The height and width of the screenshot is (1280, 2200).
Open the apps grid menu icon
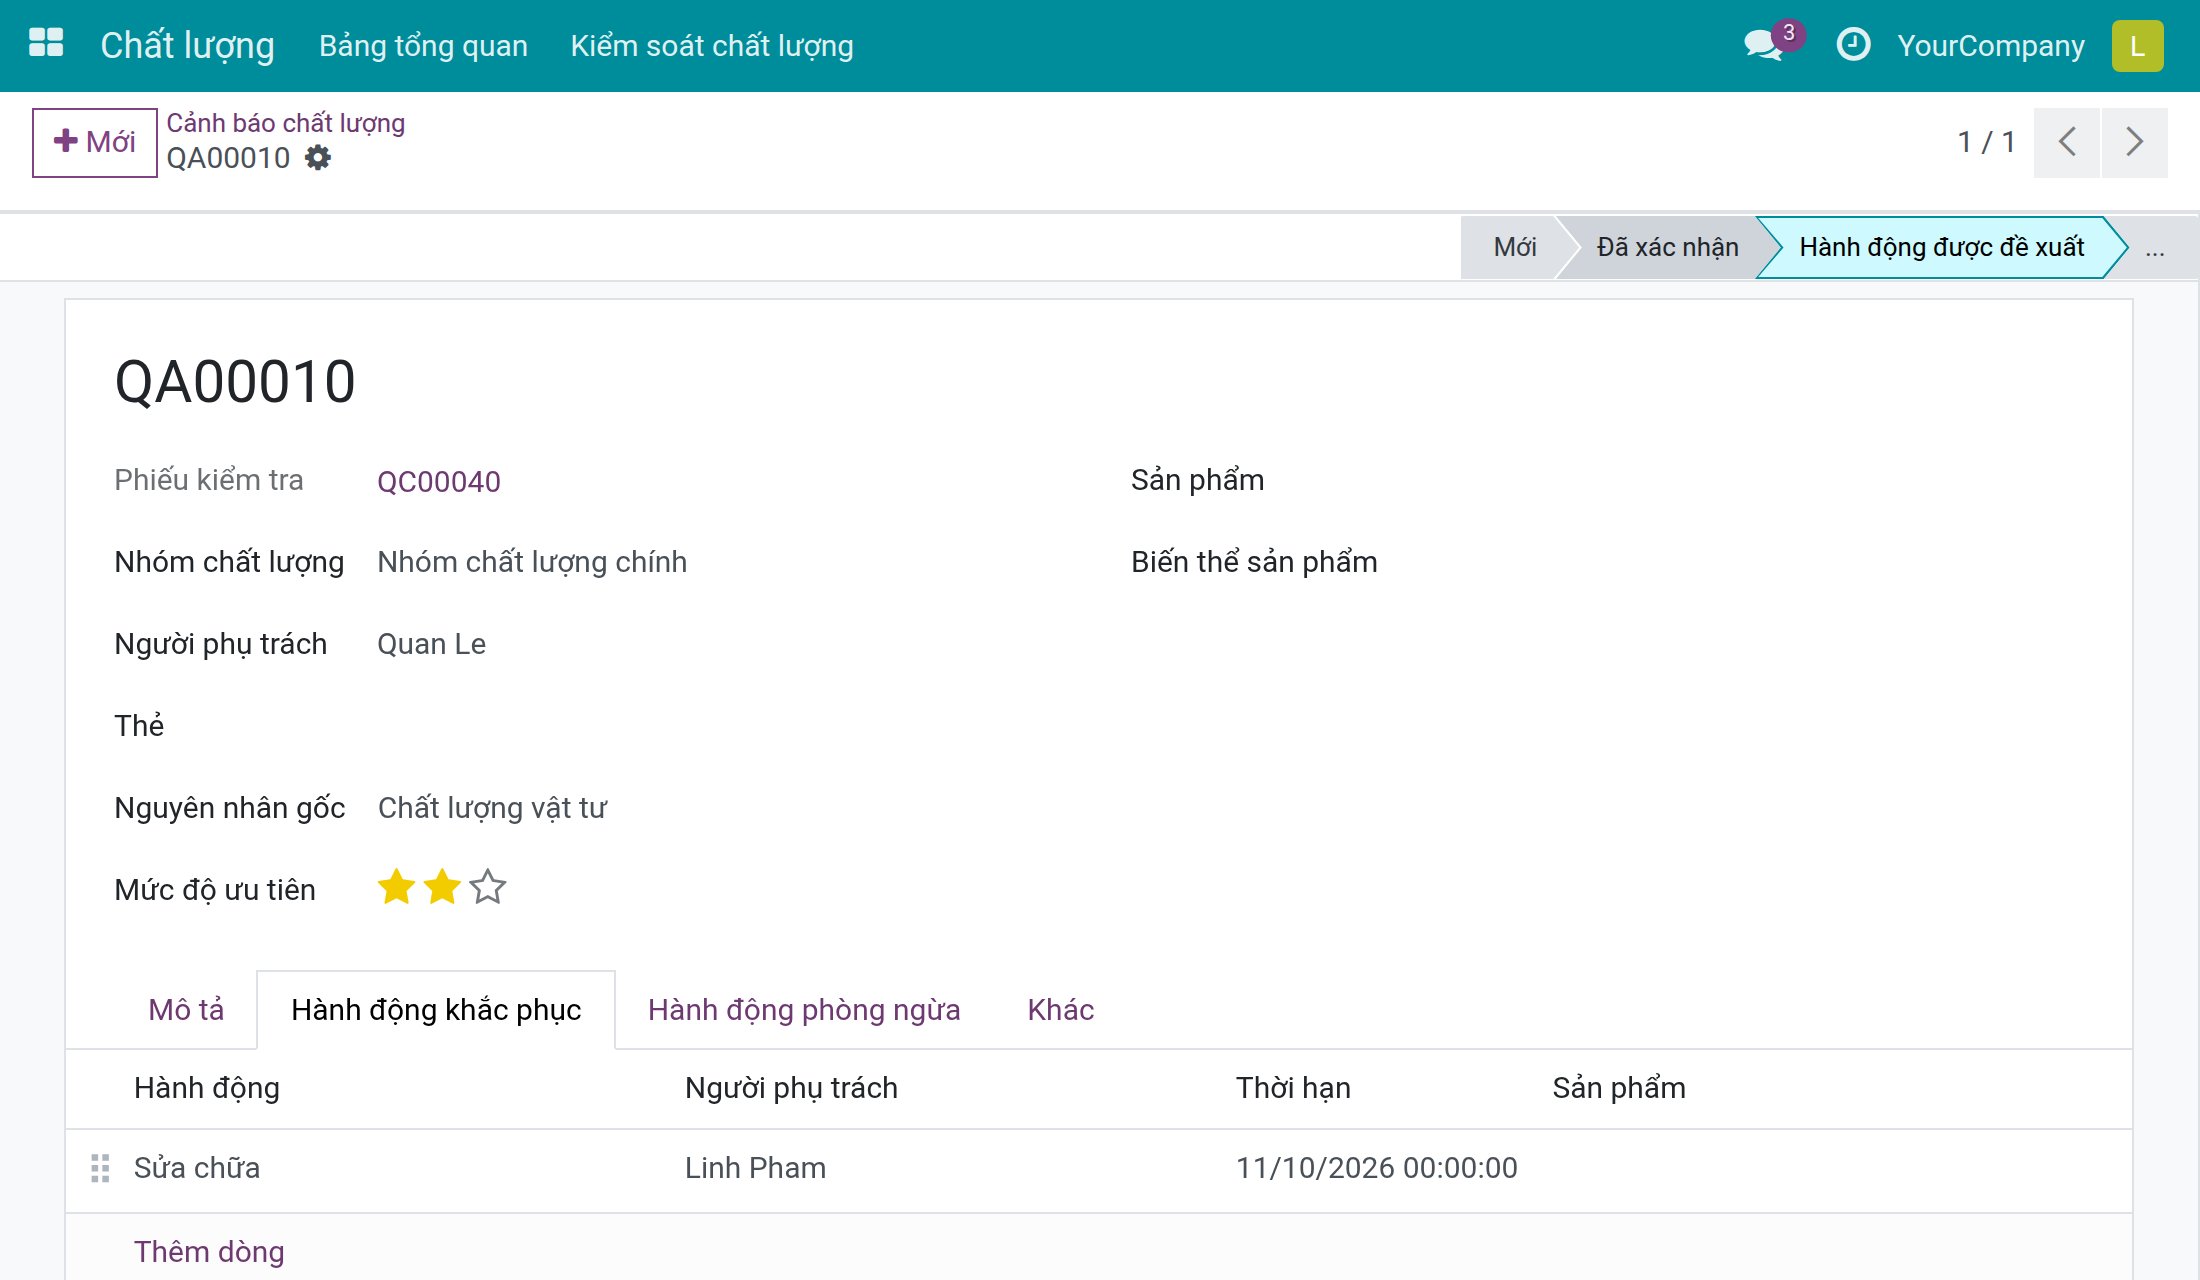[x=46, y=44]
